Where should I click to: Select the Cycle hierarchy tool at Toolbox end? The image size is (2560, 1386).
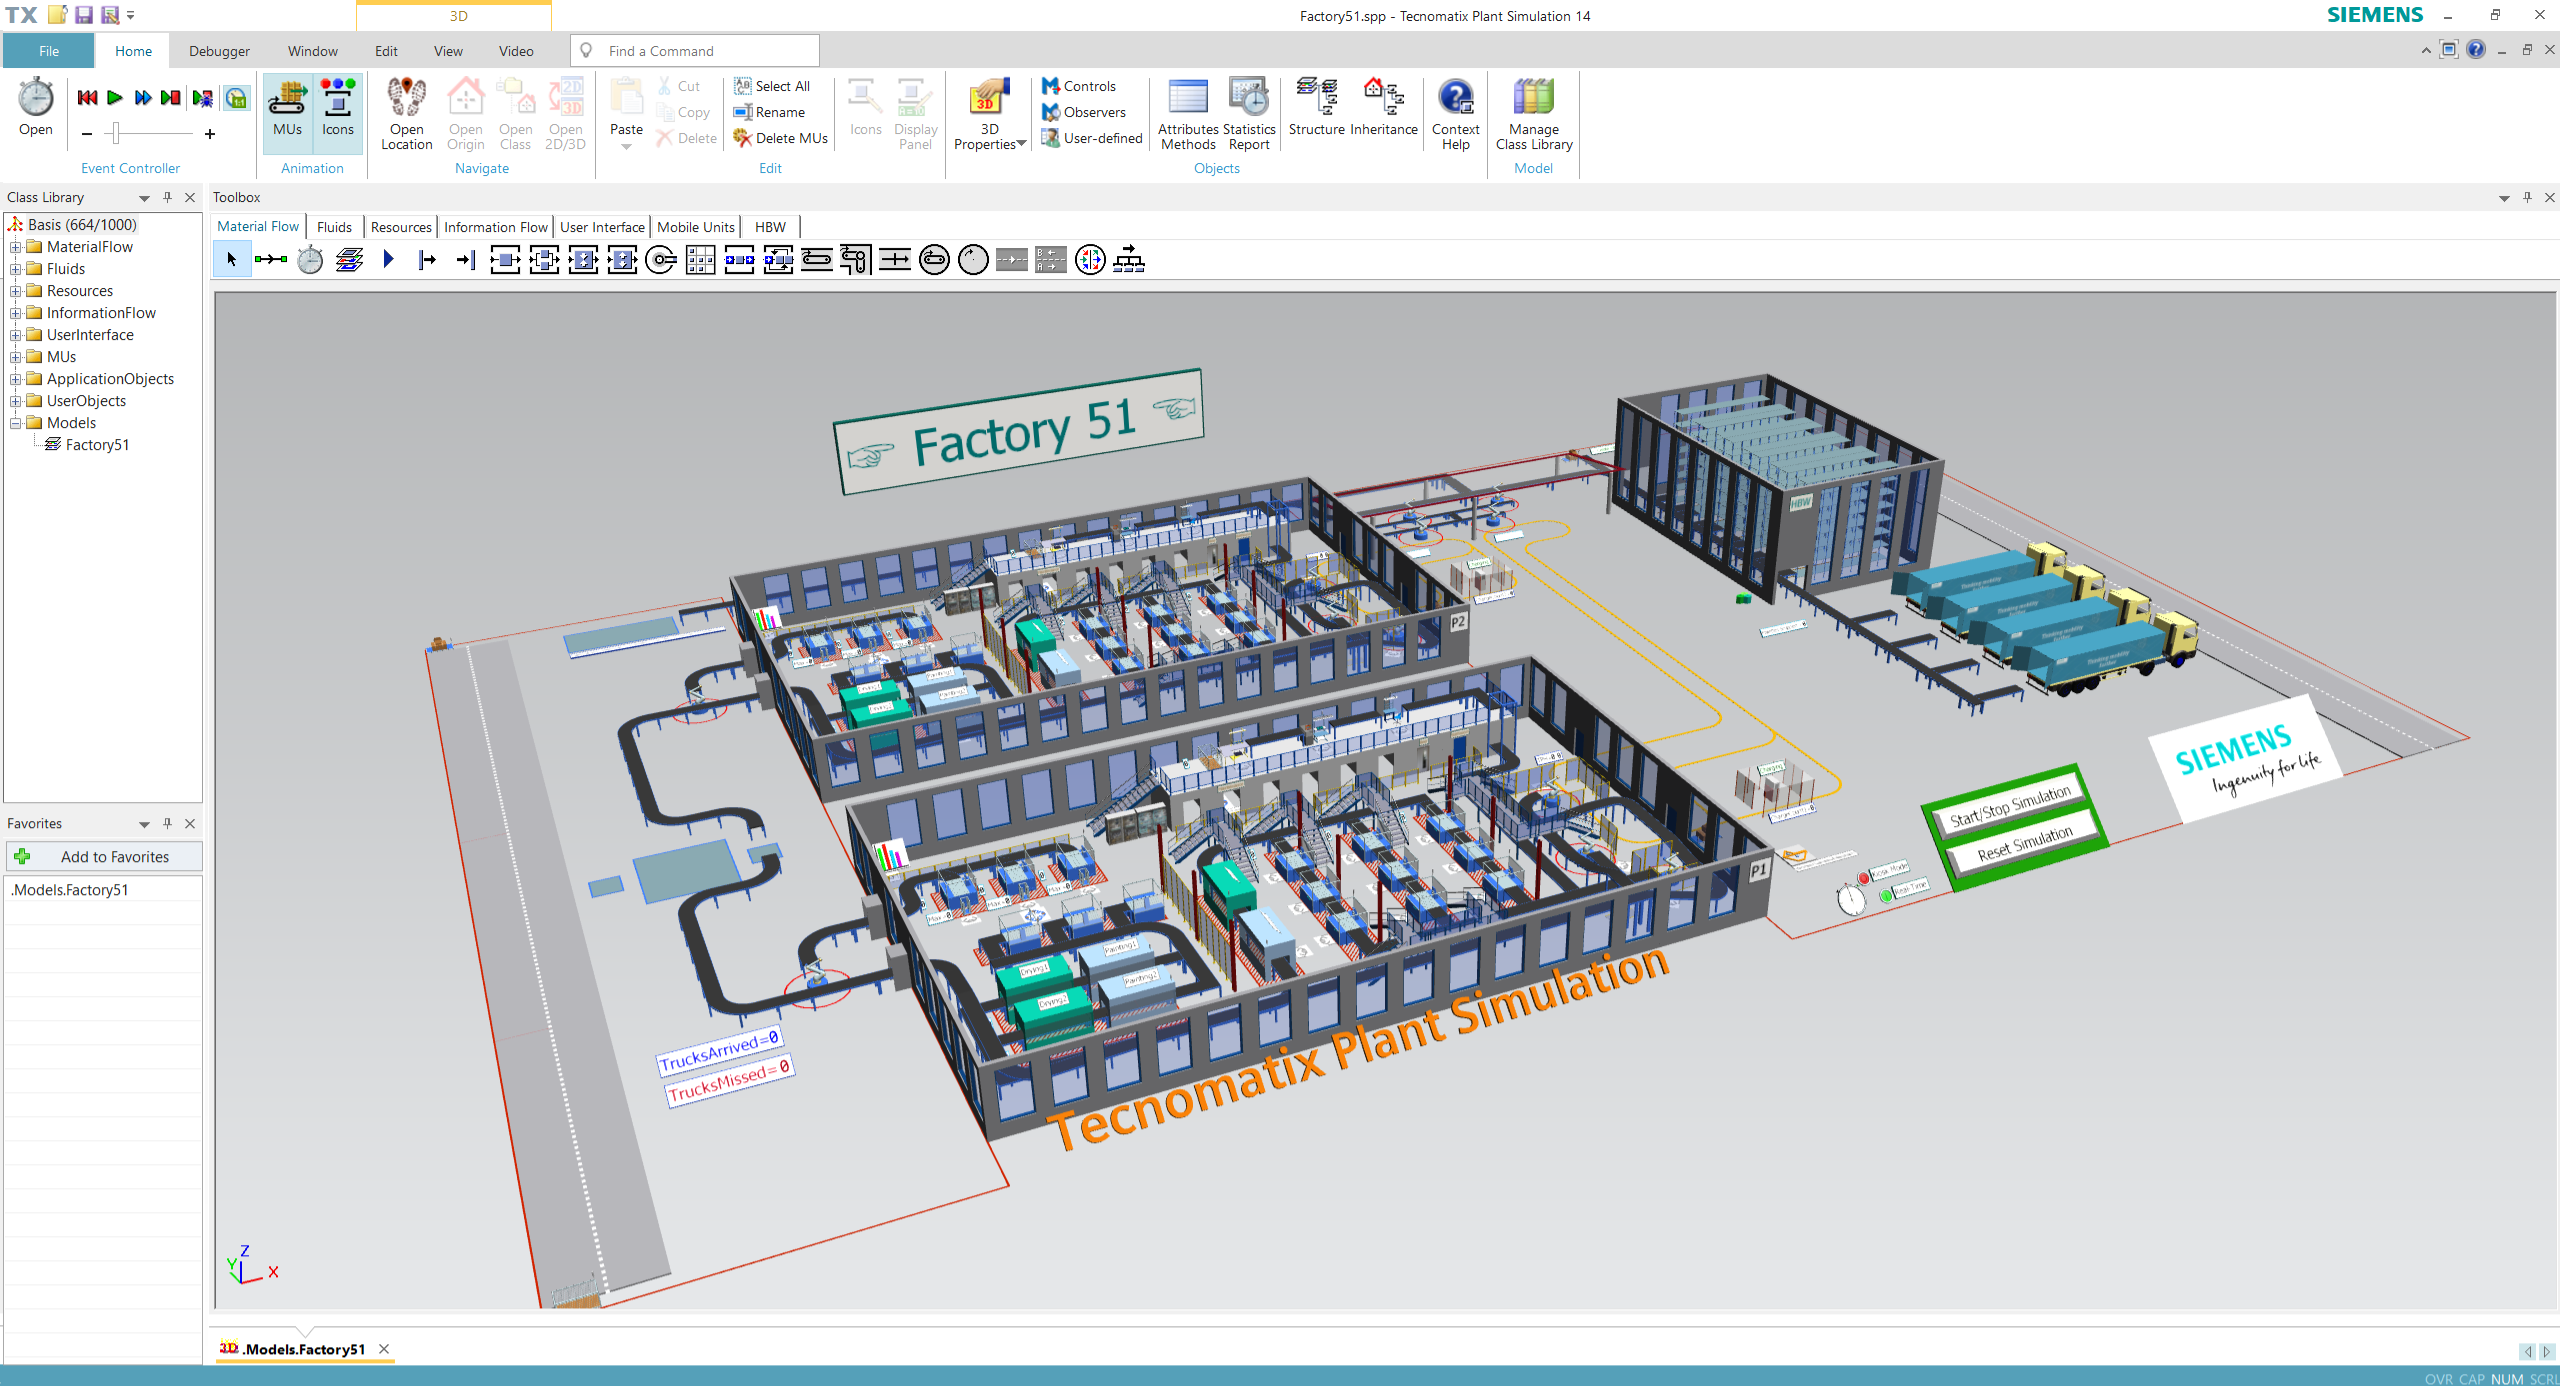tap(1129, 260)
